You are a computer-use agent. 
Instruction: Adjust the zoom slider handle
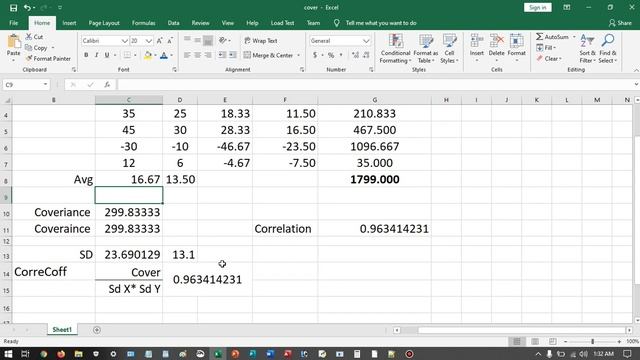(592, 341)
